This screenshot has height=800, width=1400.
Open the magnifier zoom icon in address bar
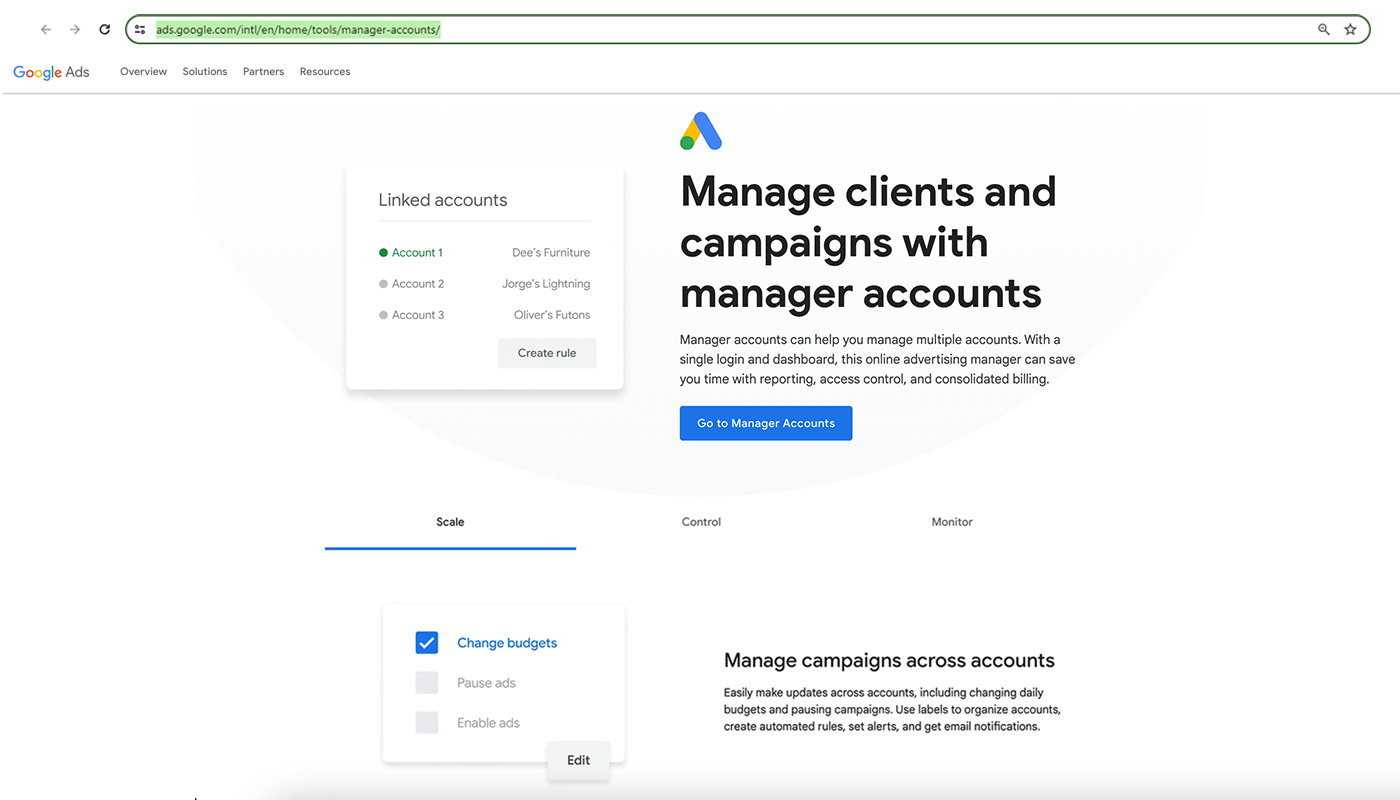tap(1323, 29)
